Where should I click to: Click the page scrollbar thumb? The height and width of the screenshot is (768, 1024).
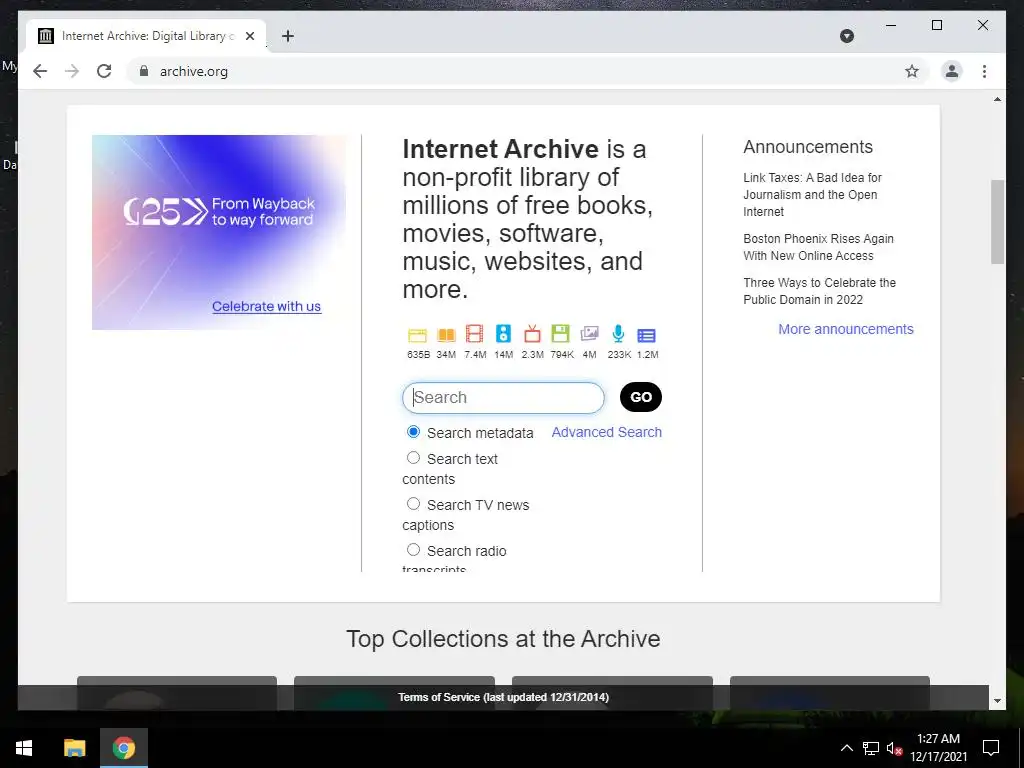tap(997, 222)
